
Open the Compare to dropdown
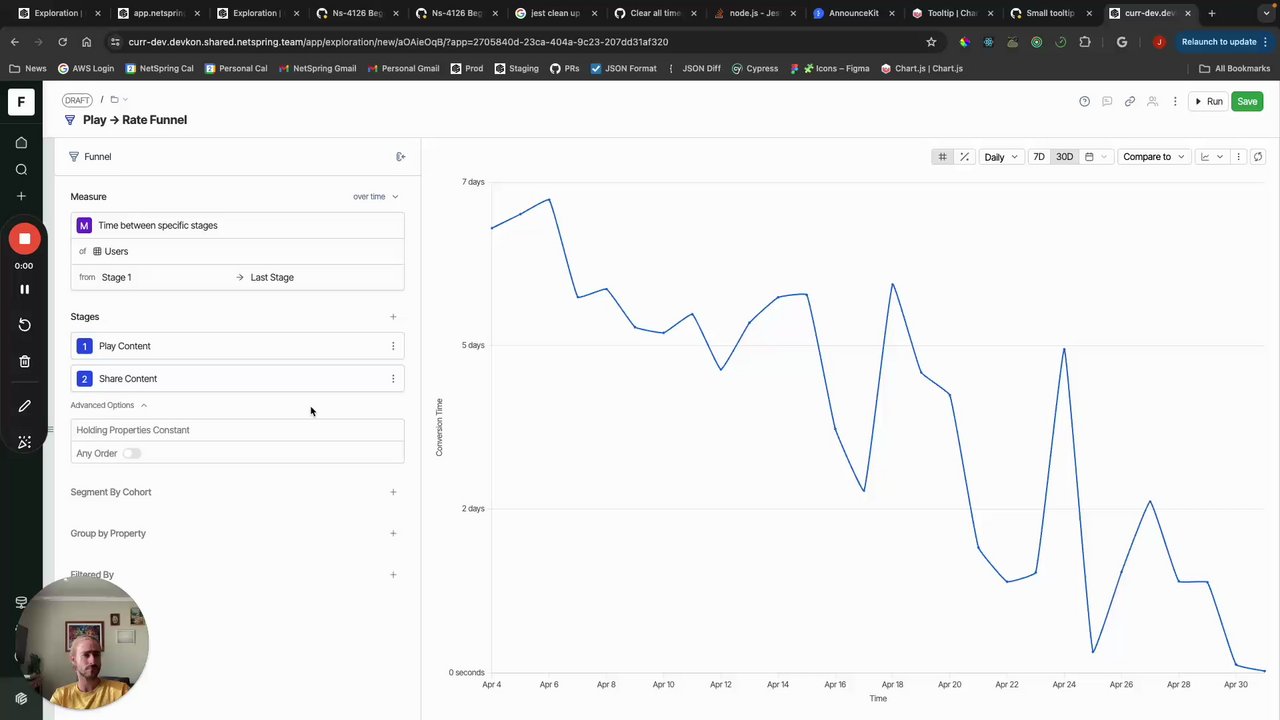tap(1153, 157)
